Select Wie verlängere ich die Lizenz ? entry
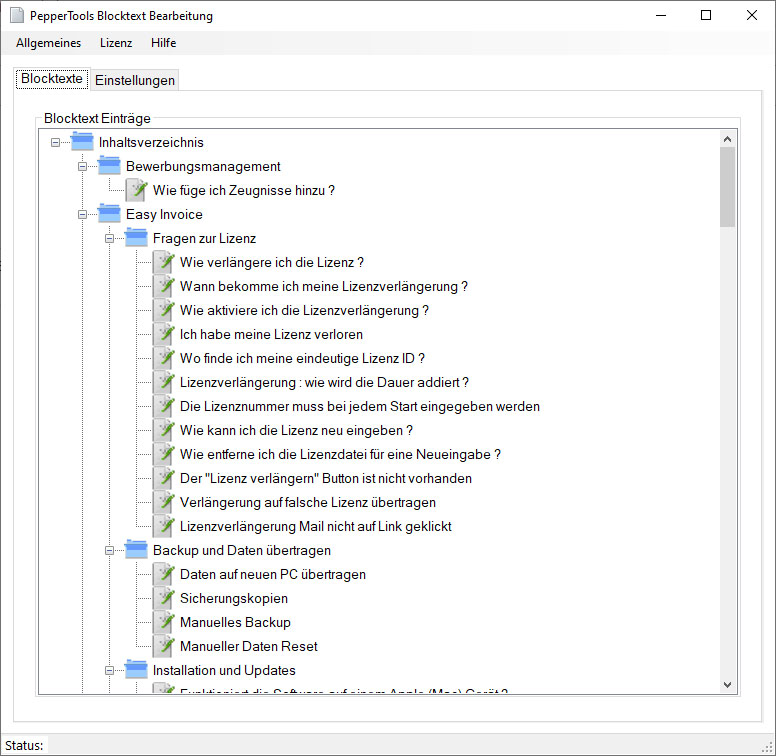Viewport: 776px width, 756px height. 272,262
